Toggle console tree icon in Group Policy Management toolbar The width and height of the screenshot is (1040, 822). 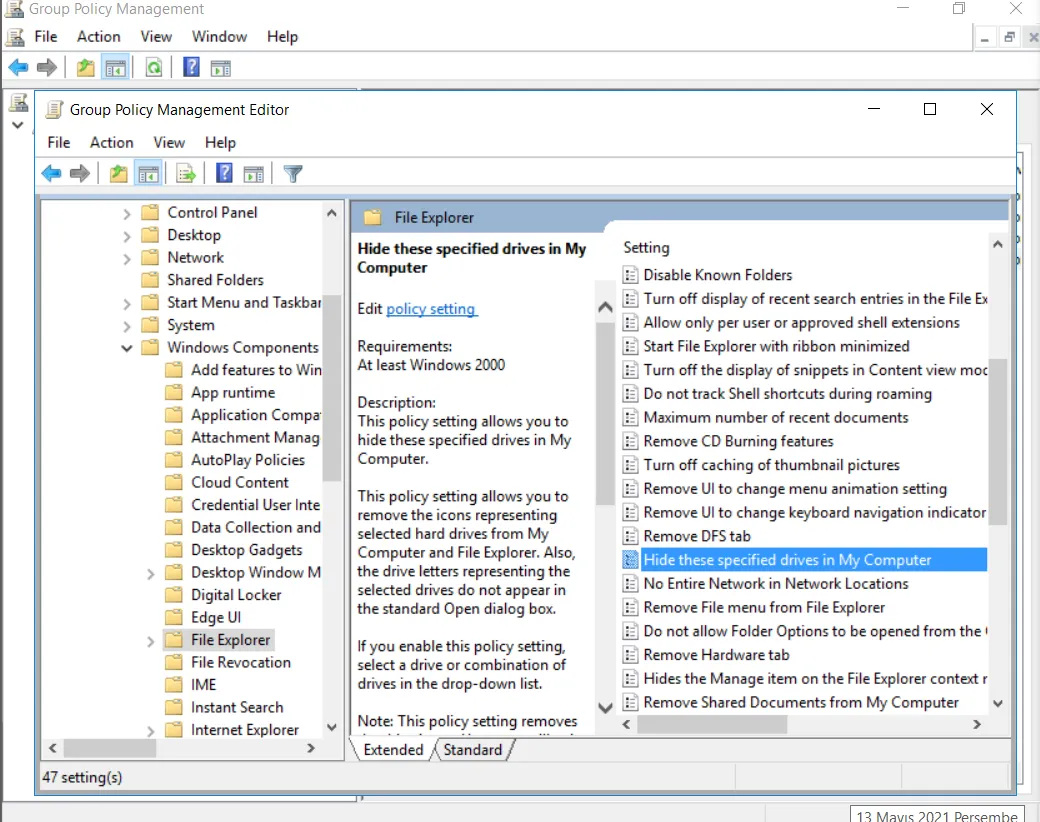click(116, 68)
